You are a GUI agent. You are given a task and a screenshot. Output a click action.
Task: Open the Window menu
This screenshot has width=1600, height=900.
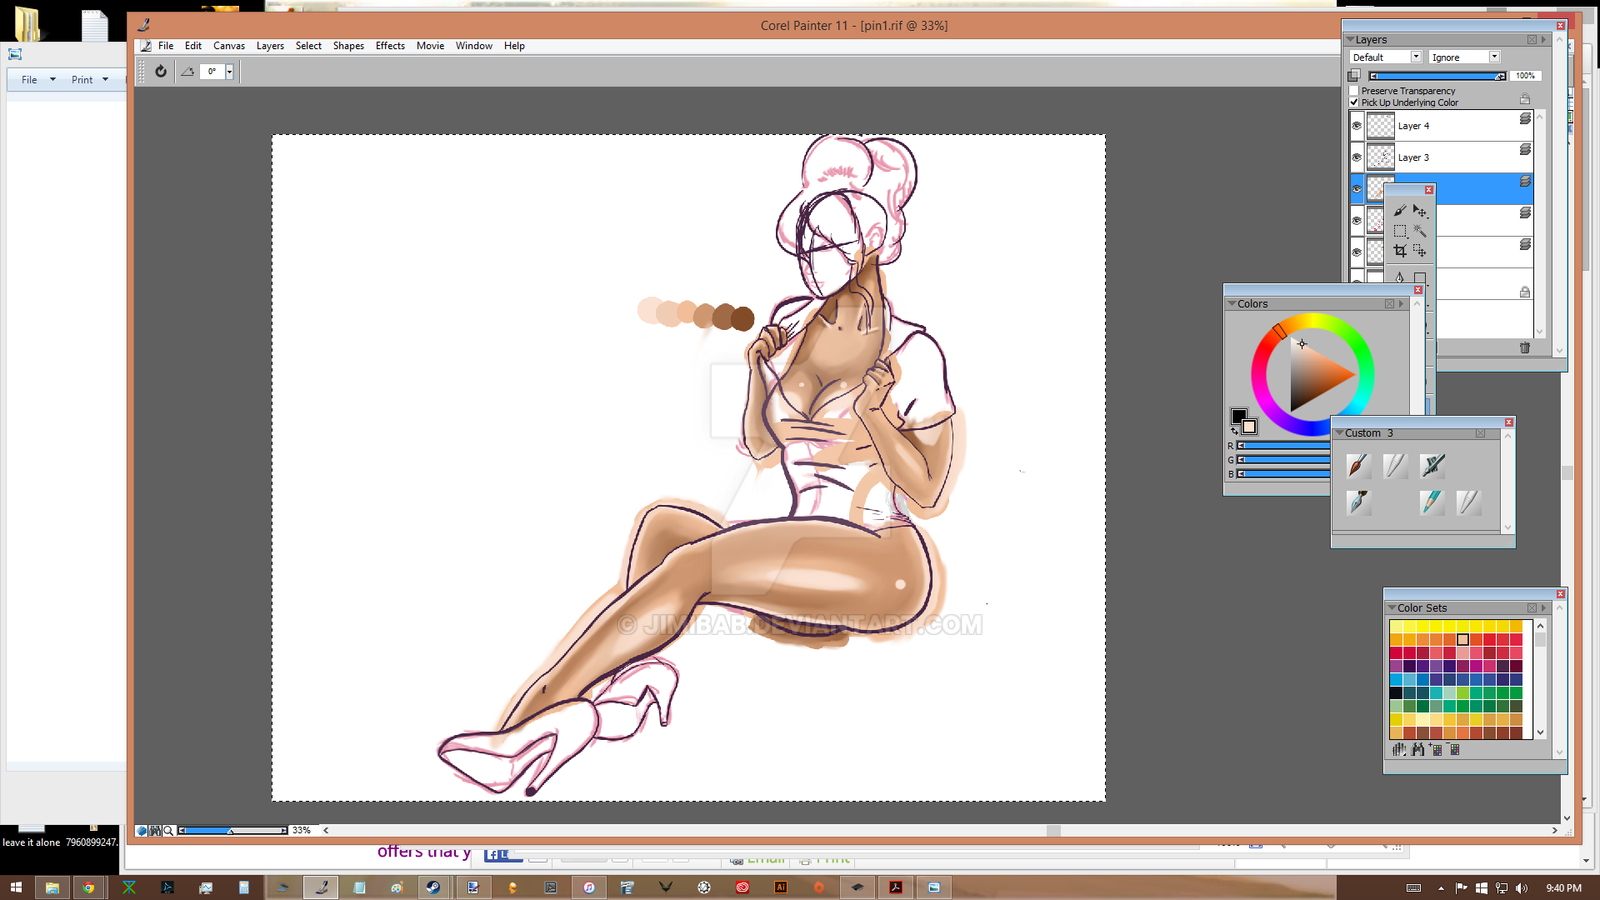pyautogui.click(x=474, y=46)
